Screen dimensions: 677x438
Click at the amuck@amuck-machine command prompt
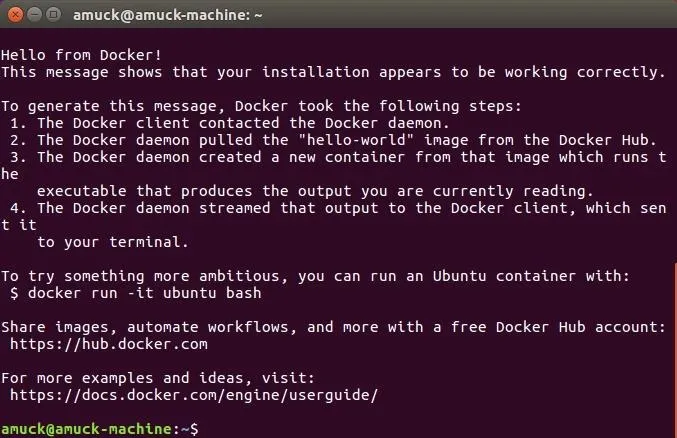(100, 429)
